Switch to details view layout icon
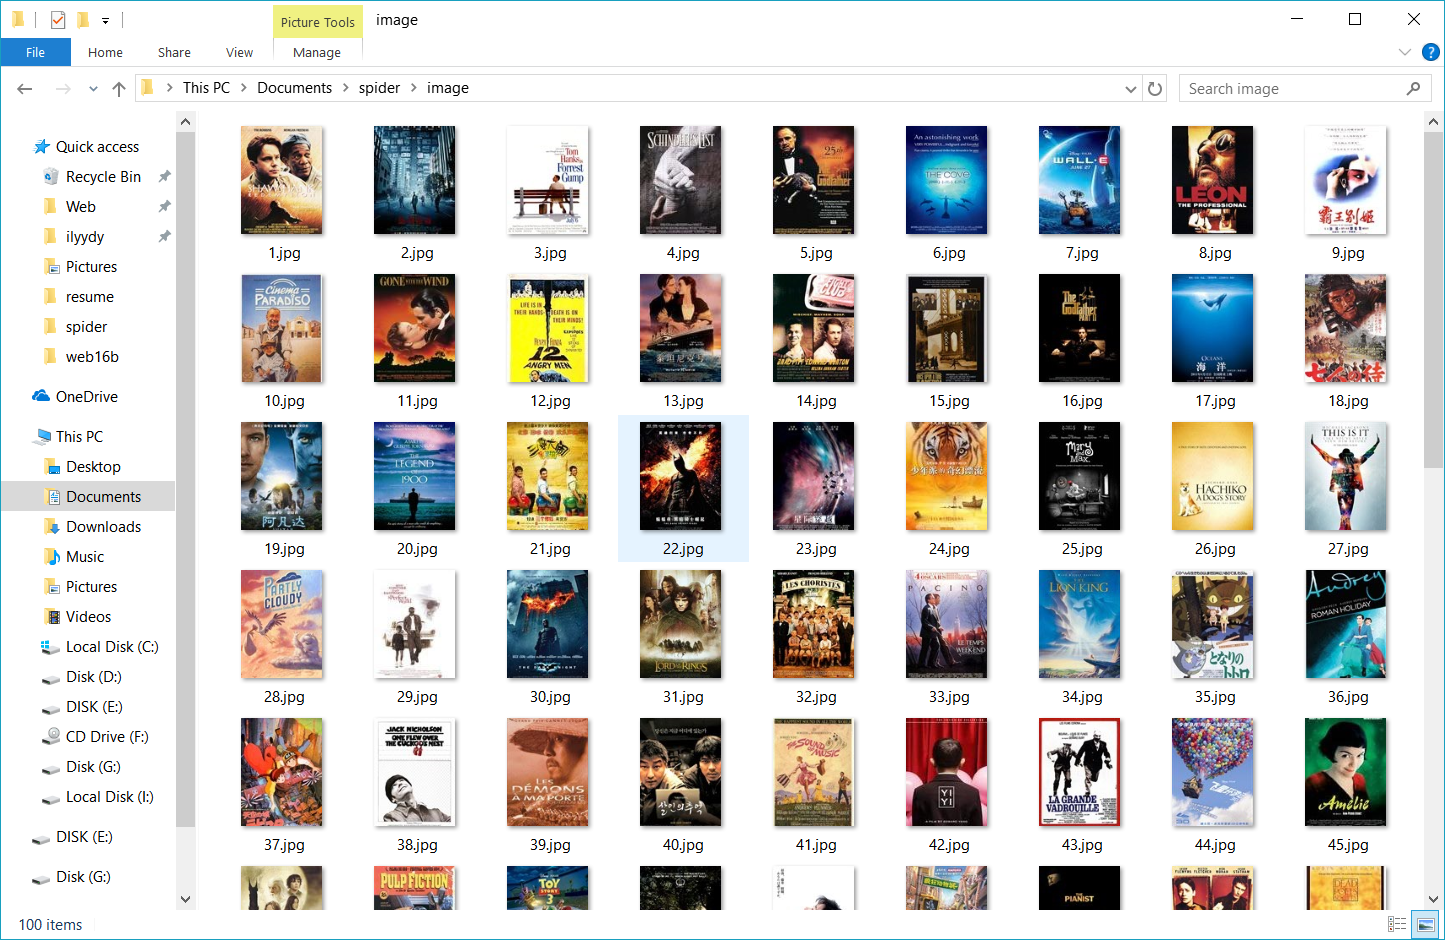 (1397, 924)
